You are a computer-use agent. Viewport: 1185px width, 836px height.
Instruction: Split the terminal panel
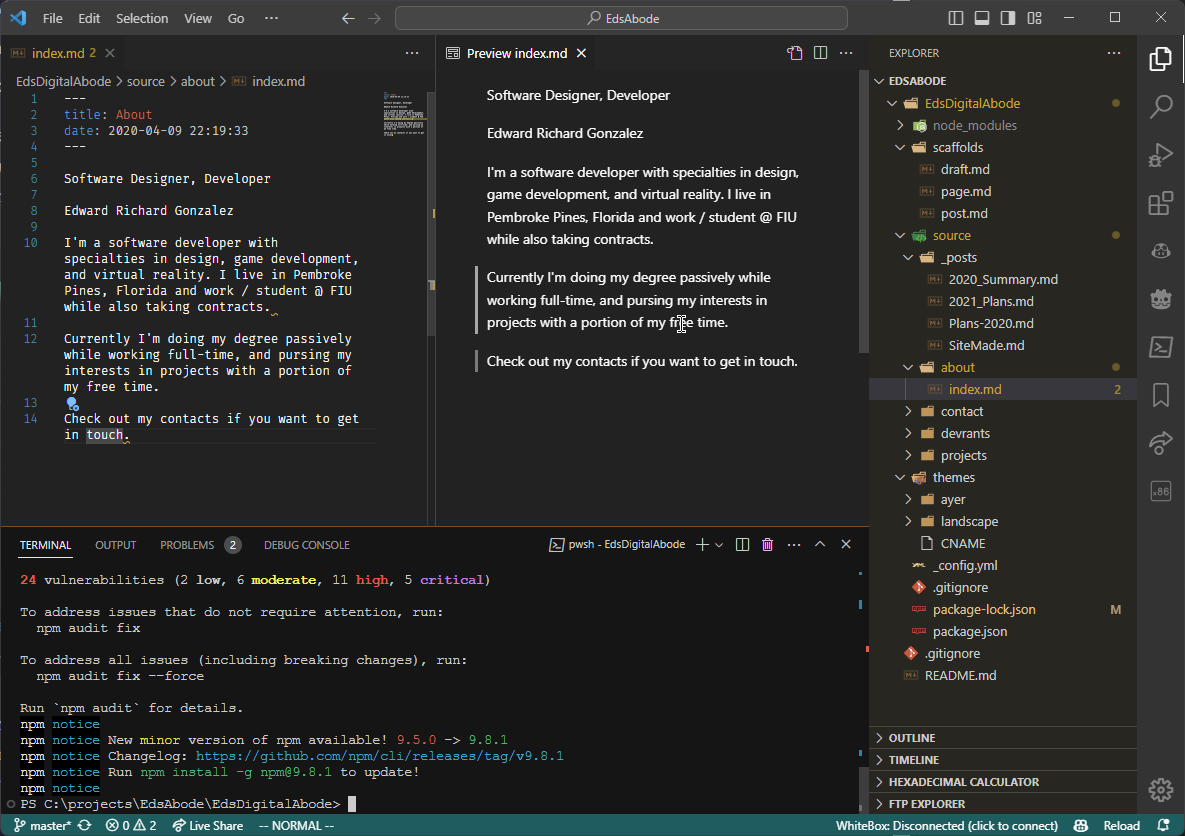[x=742, y=545]
